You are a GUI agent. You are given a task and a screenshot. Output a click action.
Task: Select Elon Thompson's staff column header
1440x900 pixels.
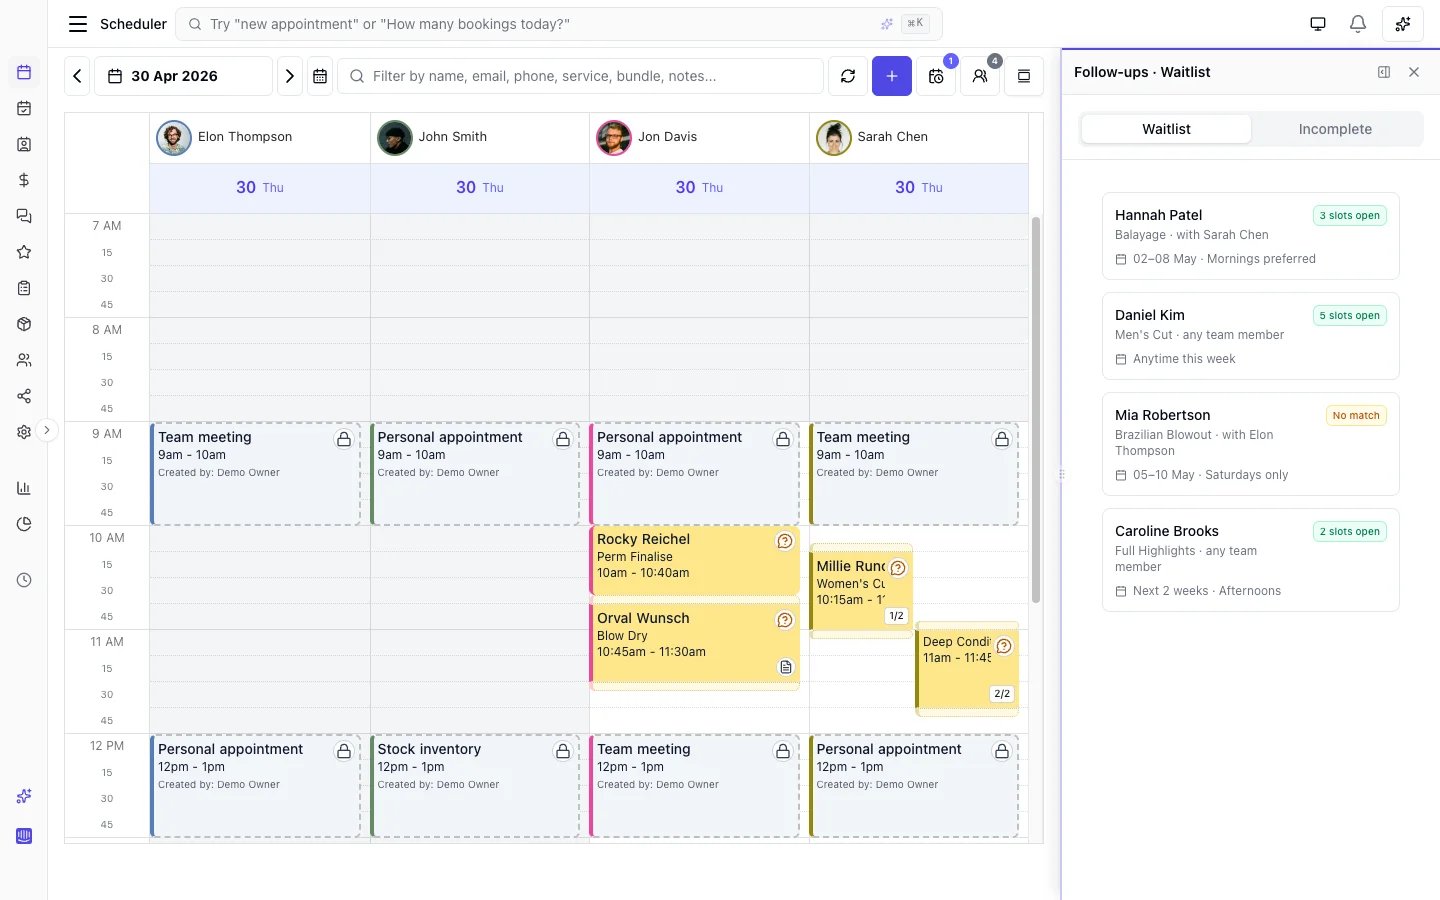click(x=260, y=138)
